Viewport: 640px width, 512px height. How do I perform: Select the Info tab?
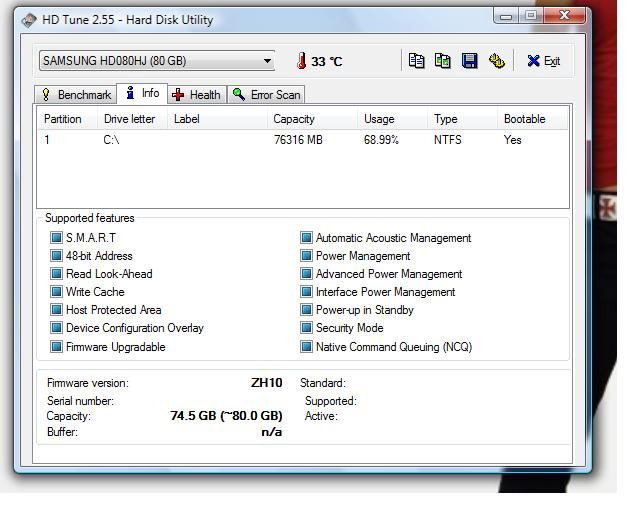click(142, 93)
